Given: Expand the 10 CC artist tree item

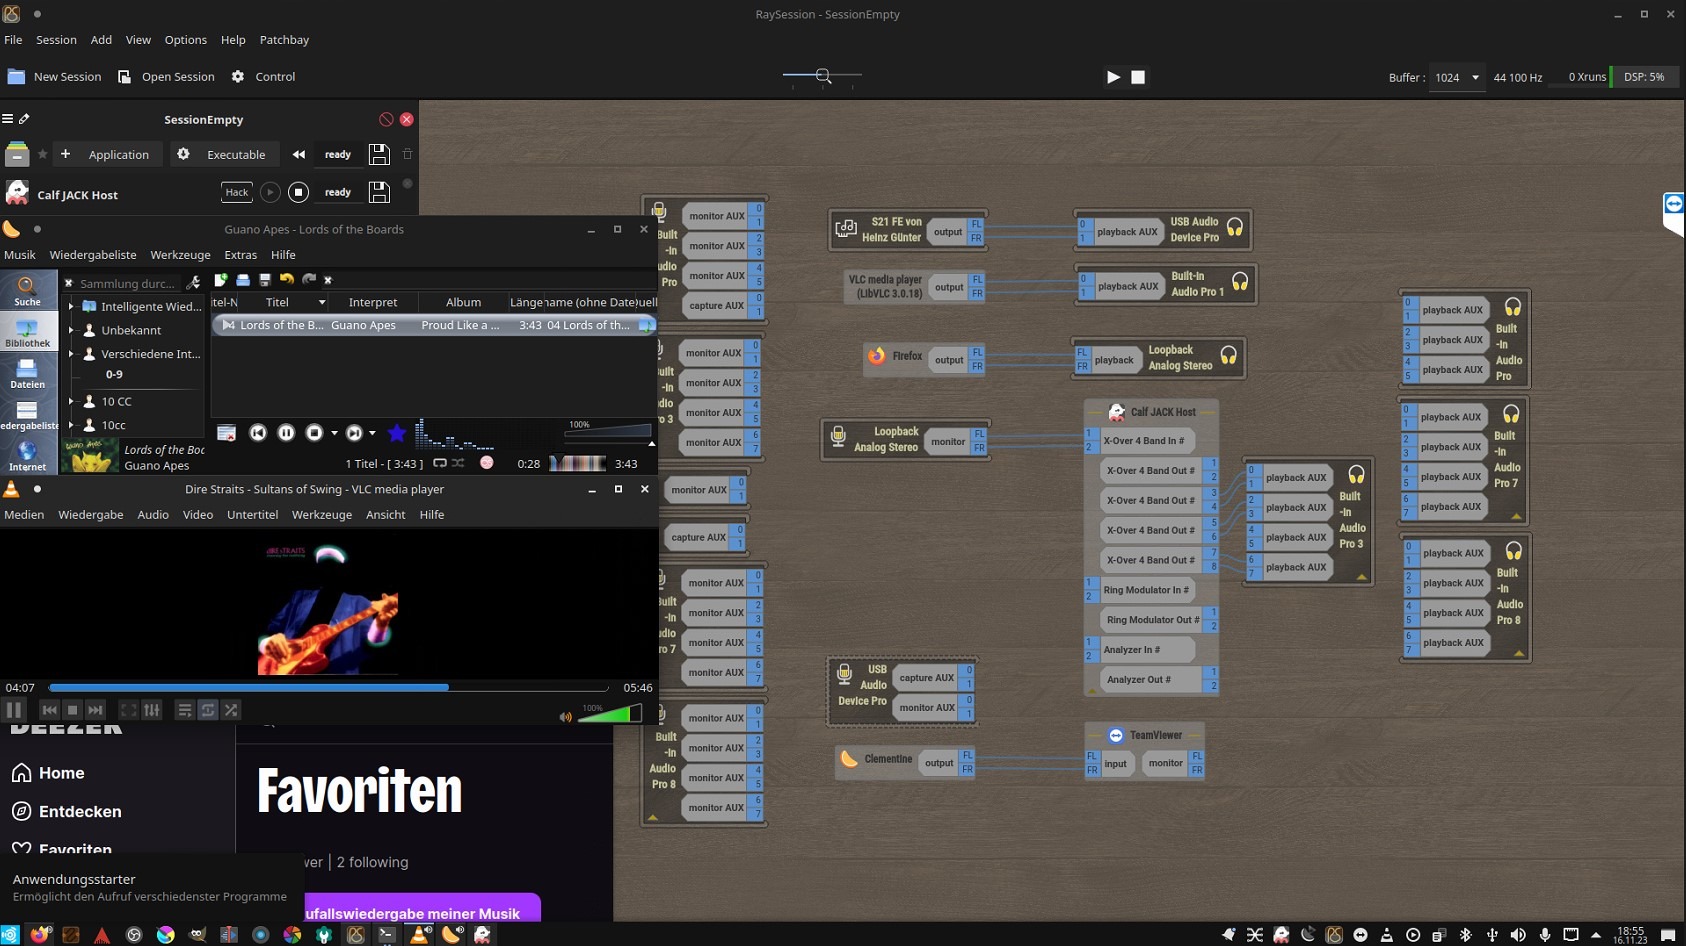Looking at the screenshot, I should [71, 401].
